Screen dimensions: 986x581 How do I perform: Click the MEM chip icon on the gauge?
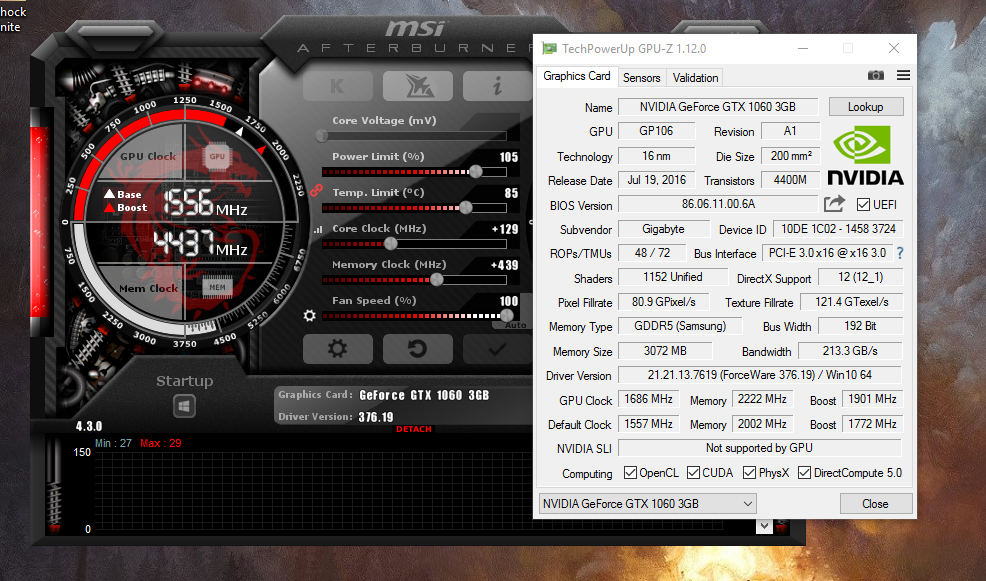[x=217, y=287]
